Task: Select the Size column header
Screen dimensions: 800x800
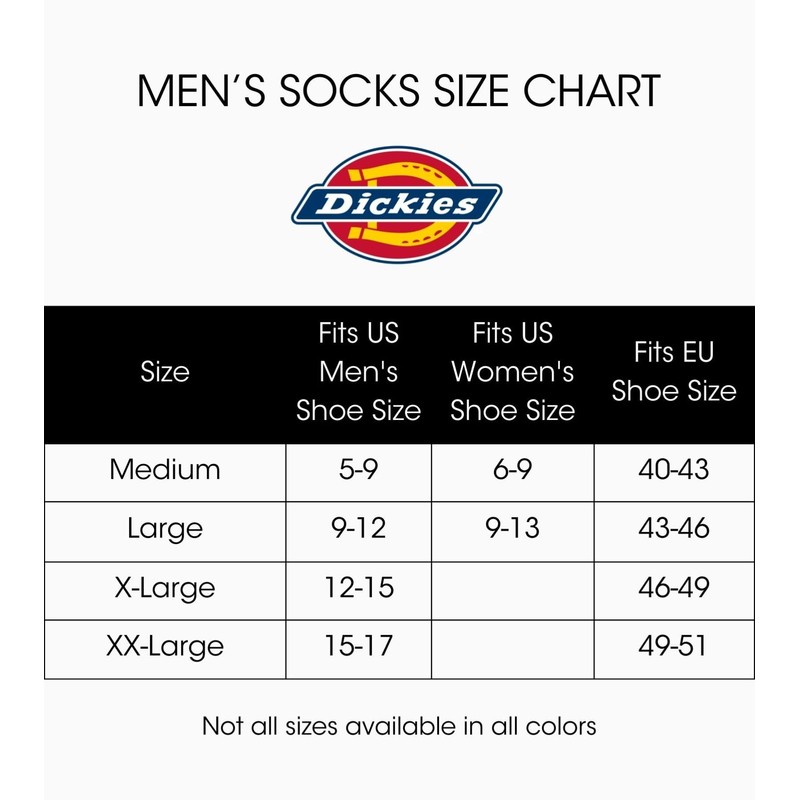Action: [165, 372]
